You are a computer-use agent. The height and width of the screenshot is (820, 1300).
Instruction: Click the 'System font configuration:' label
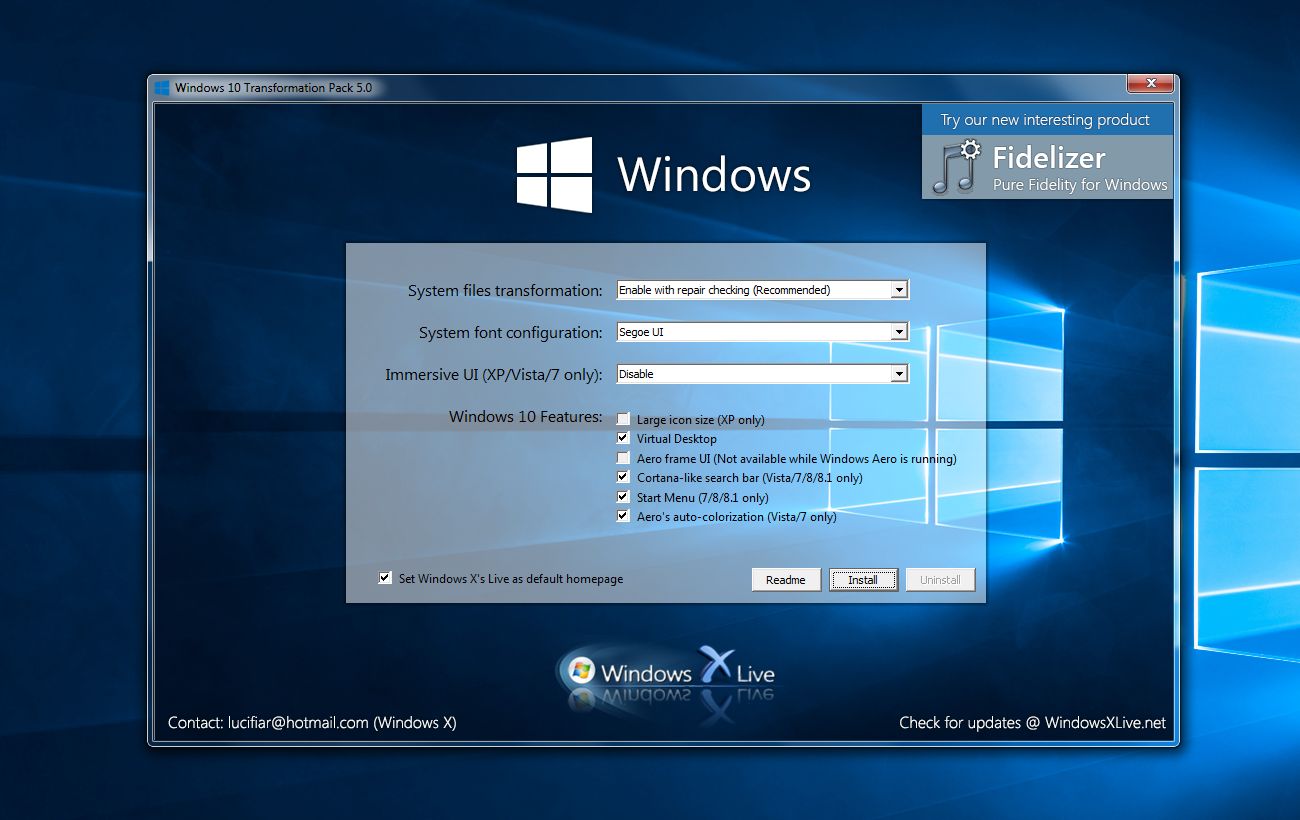point(511,333)
